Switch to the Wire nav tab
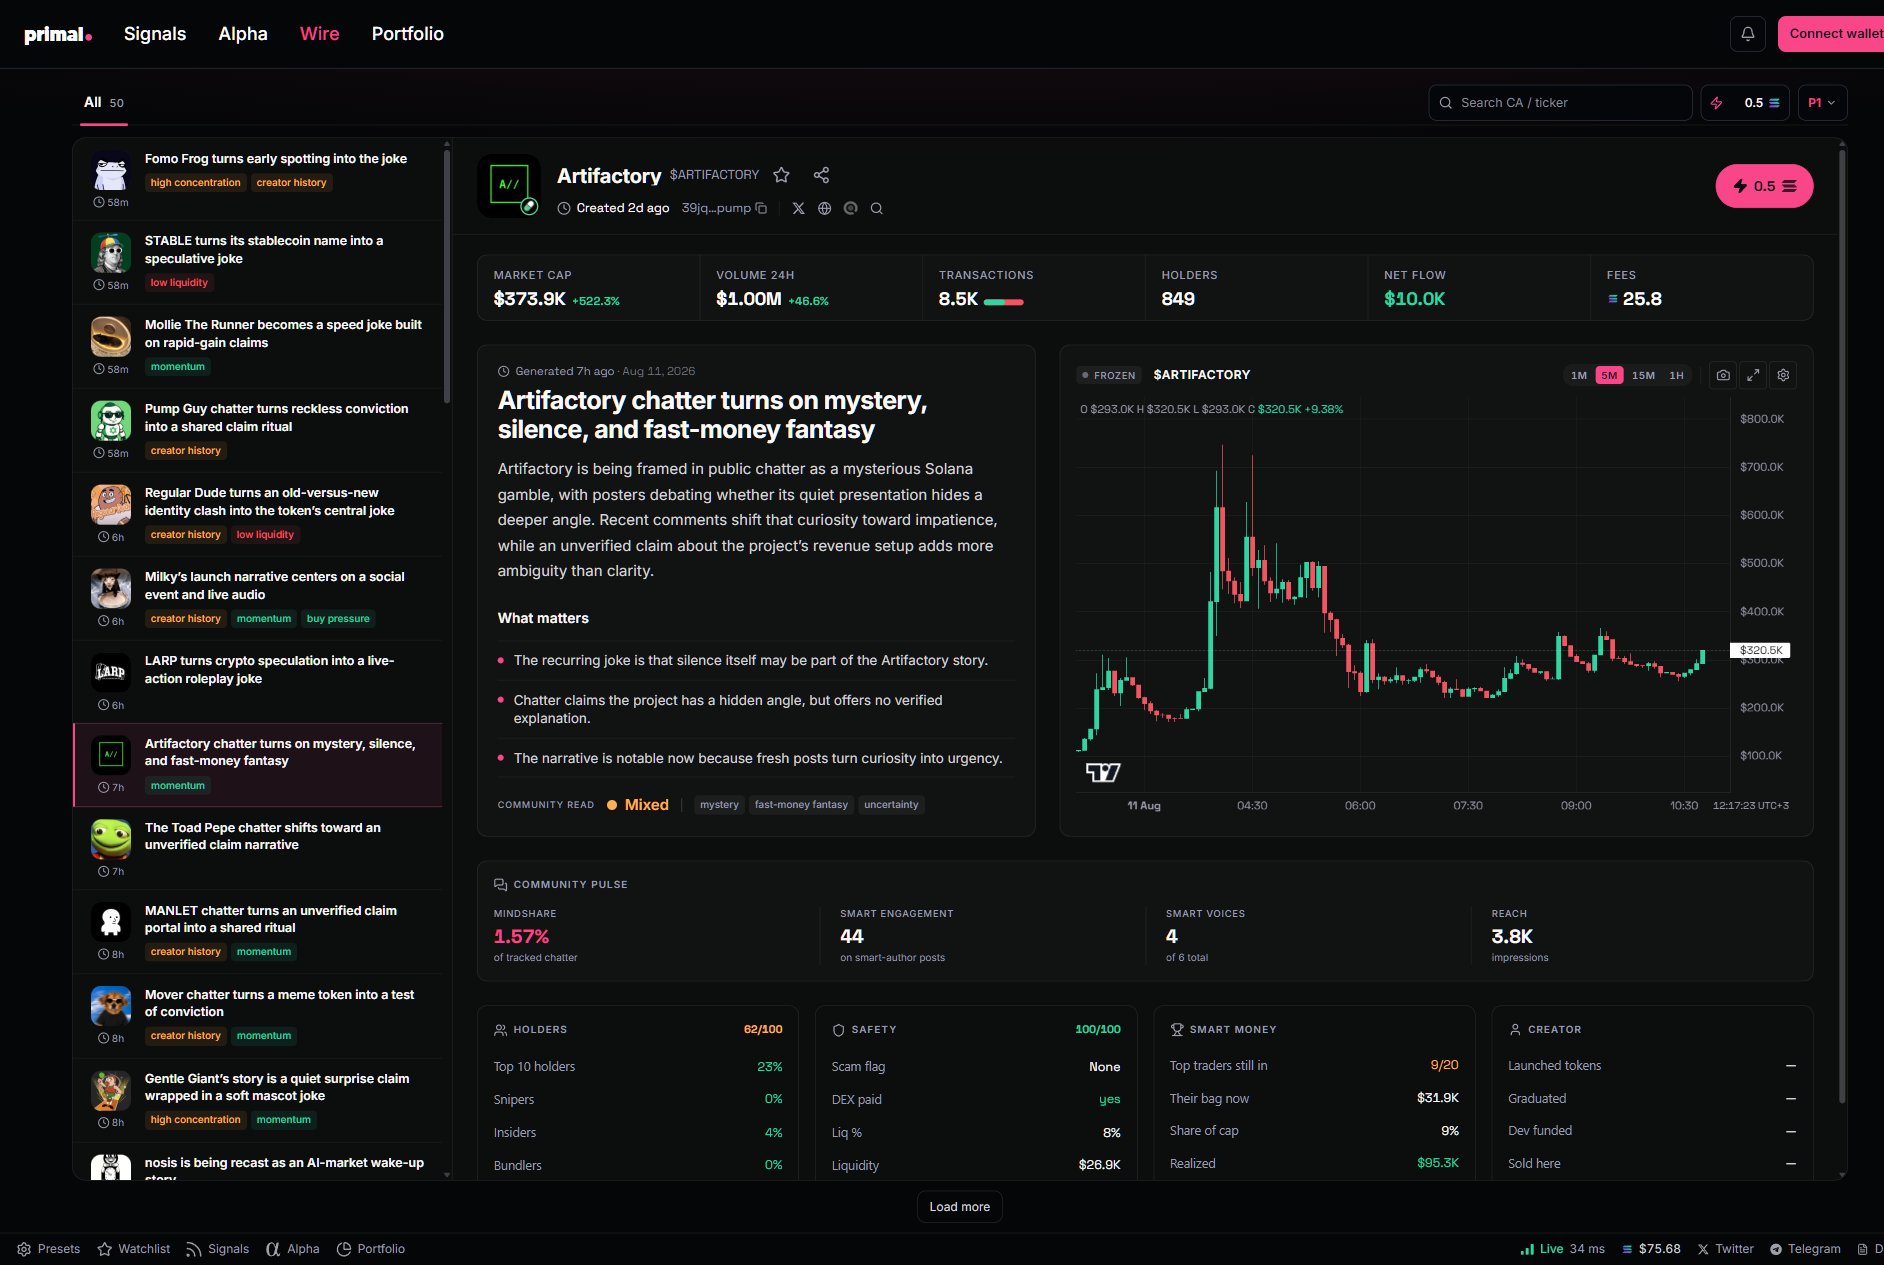1884x1265 pixels. pyautogui.click(x=320, y=34)
